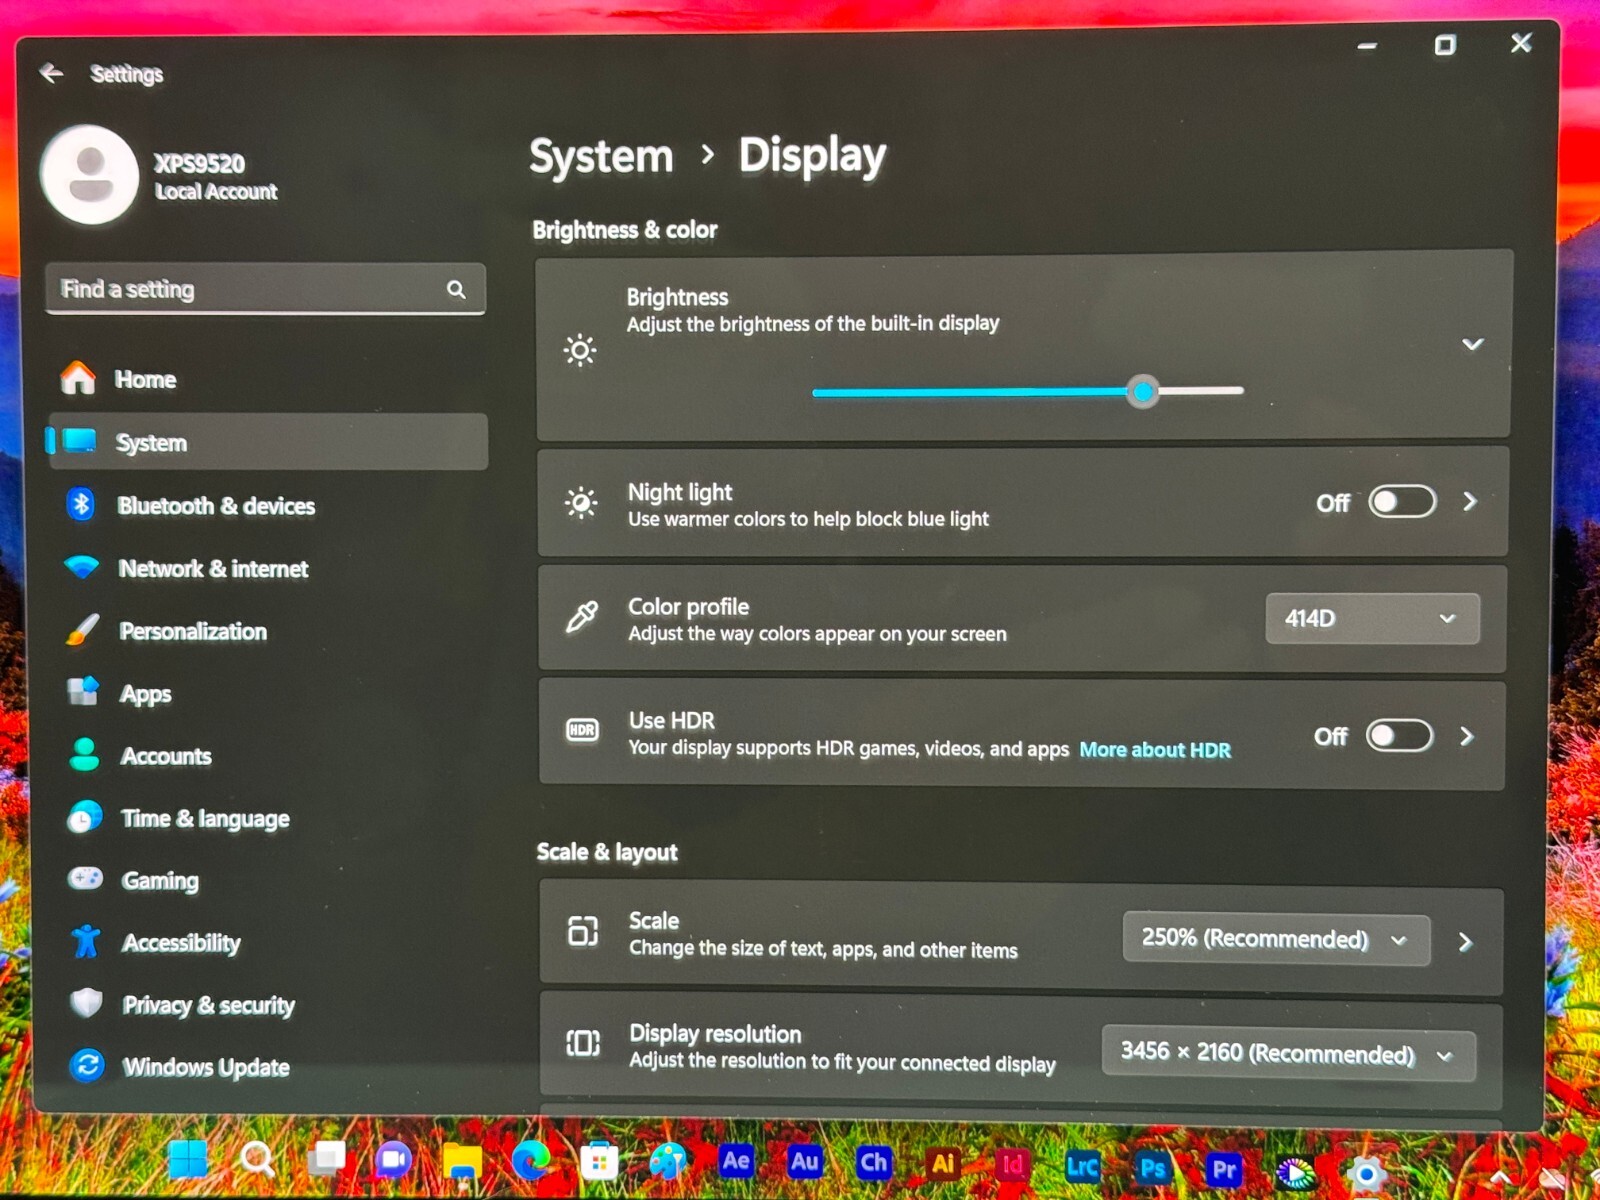This screenshot has width=1600, height=1200.
Task: Adjust the Brightness slider handle
Action: click(1142, 392)
